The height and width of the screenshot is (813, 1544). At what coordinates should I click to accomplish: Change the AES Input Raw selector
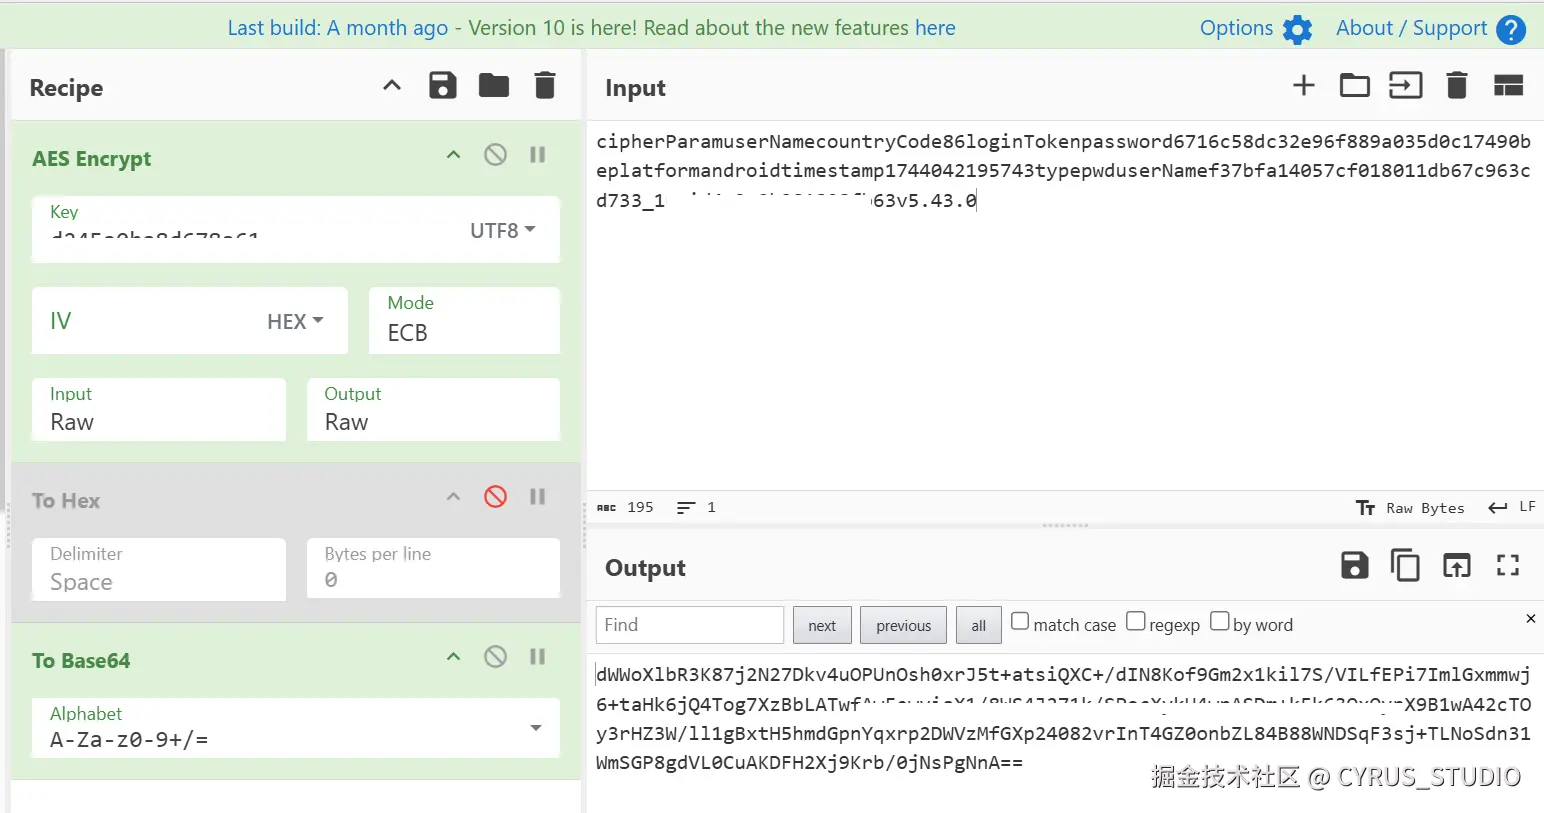[x=159, y=409]
